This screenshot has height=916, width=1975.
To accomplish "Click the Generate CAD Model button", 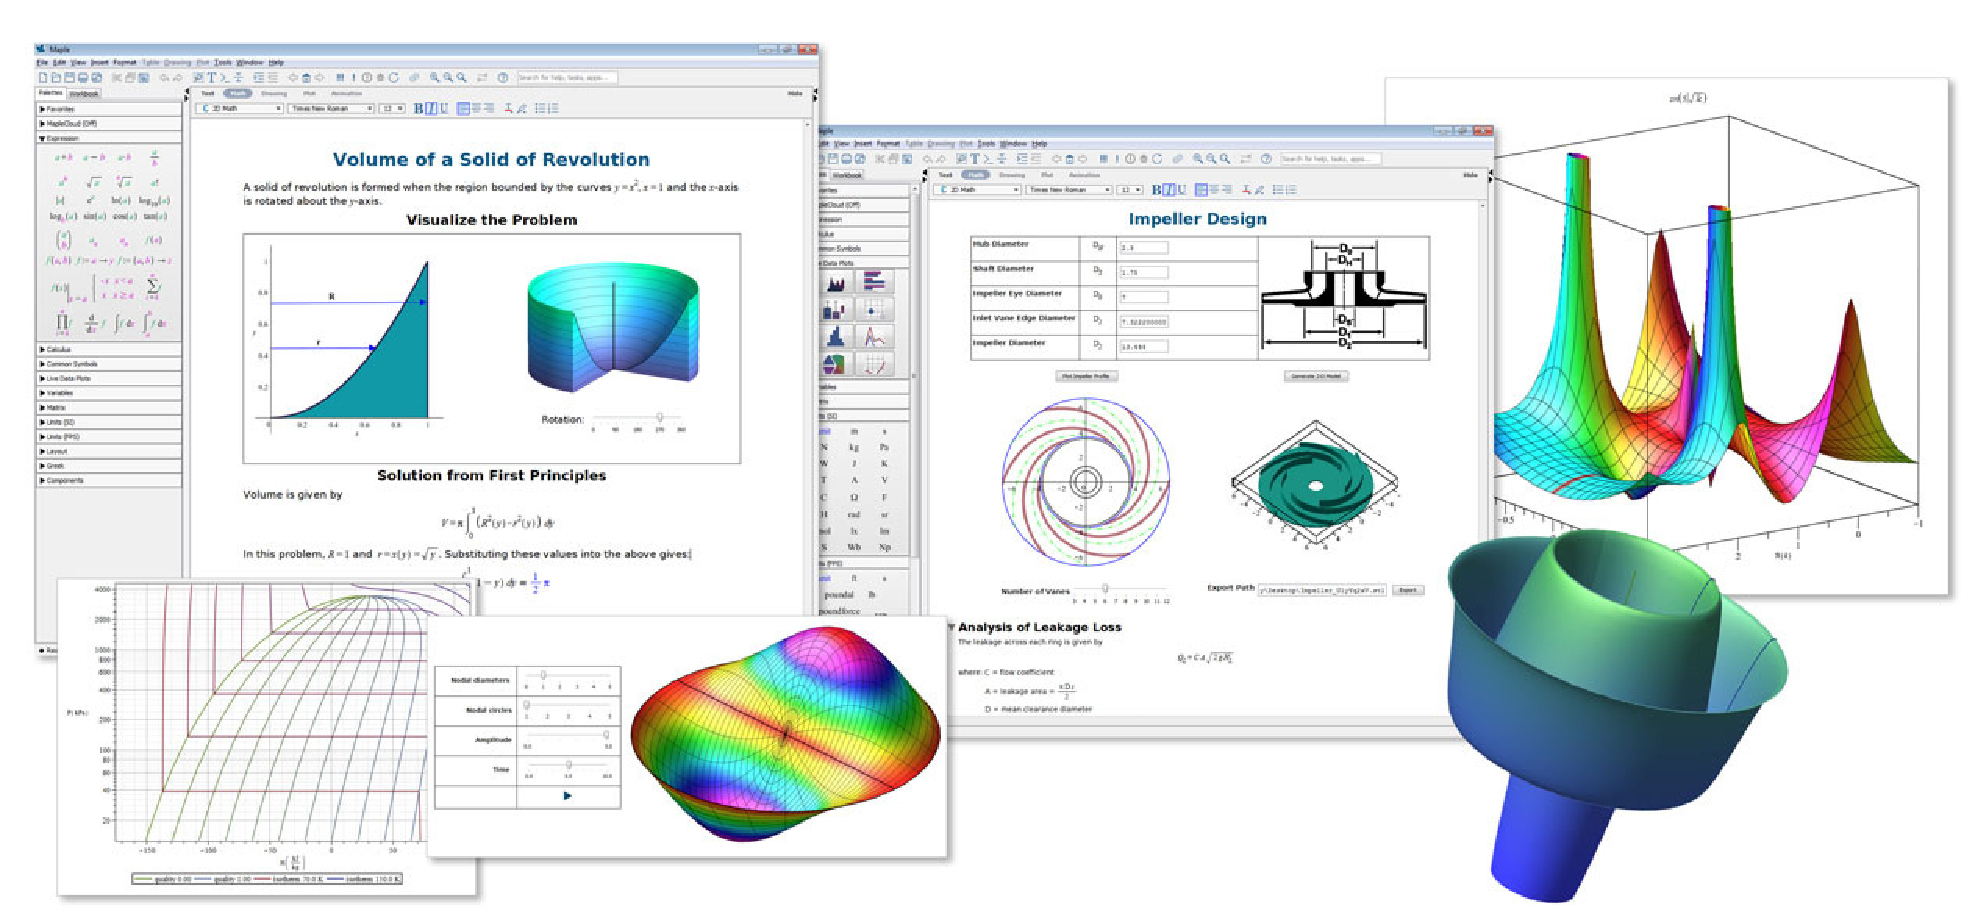I will tap(1316, 376).
